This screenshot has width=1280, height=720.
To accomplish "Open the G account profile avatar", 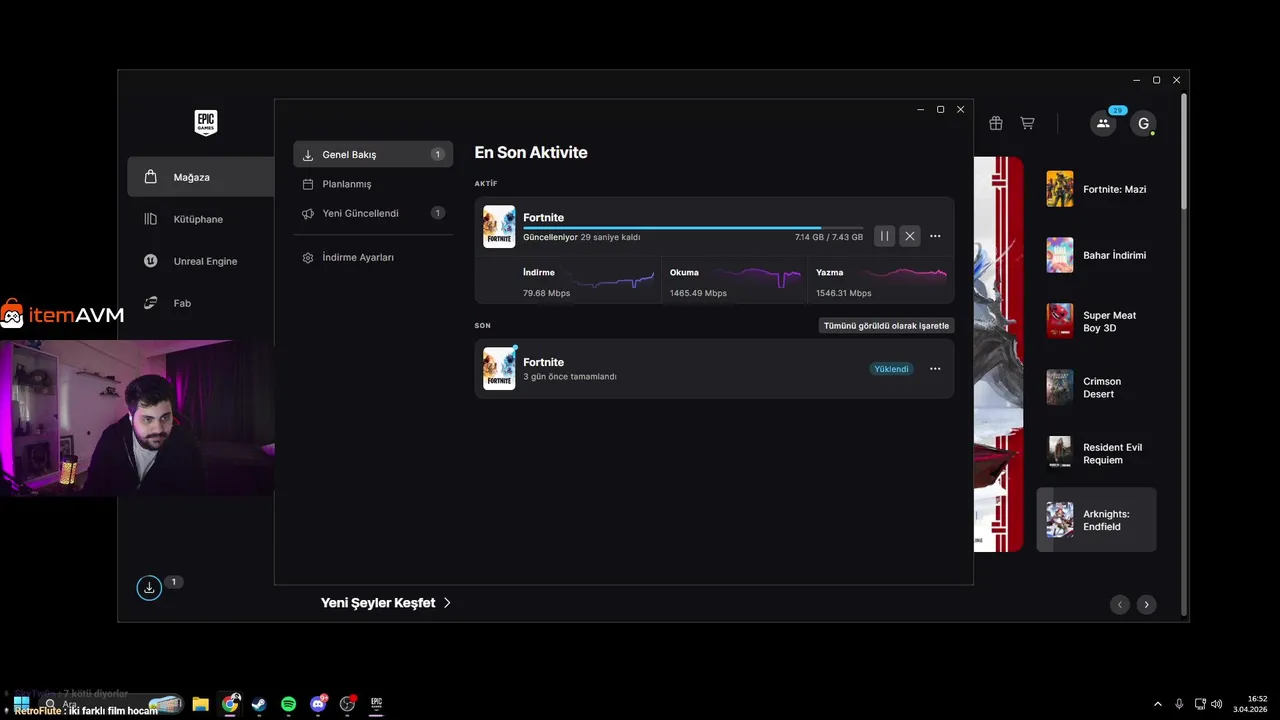I will click(1143, 123).
